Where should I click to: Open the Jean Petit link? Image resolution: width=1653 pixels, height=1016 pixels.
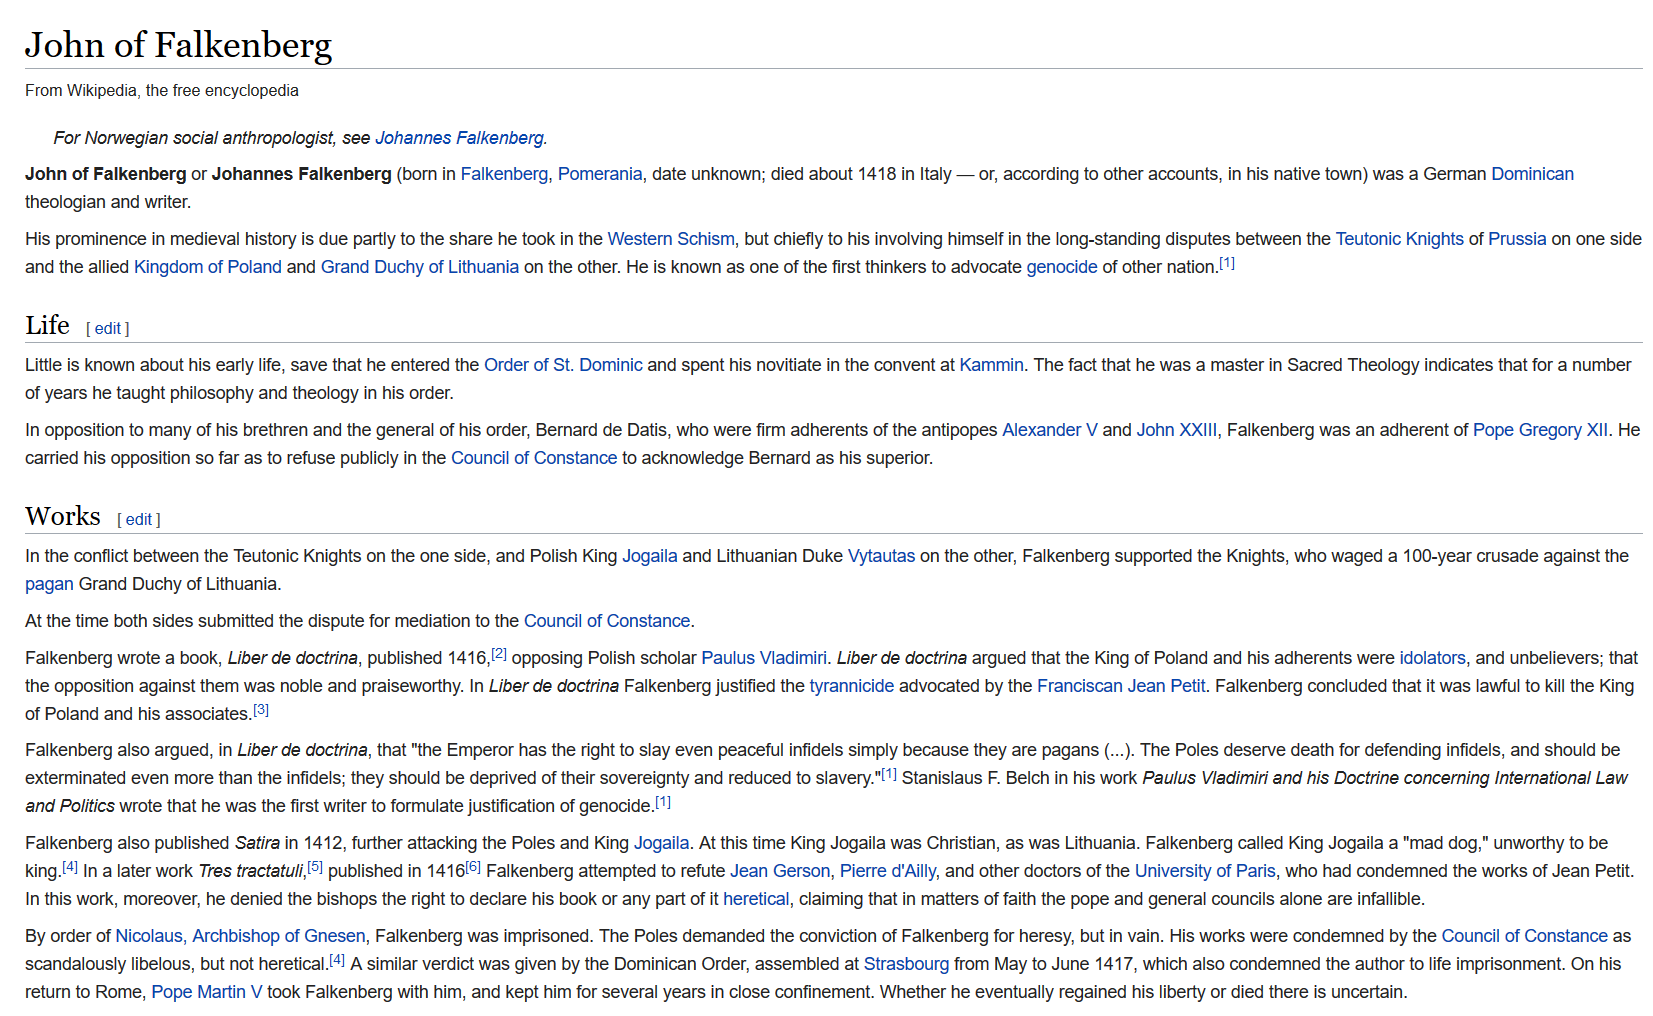click(1166, 686)
